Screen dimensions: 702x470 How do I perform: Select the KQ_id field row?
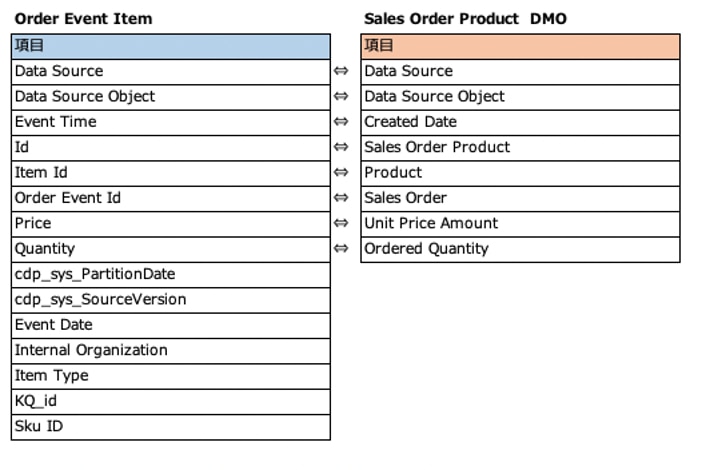point(170,401)
